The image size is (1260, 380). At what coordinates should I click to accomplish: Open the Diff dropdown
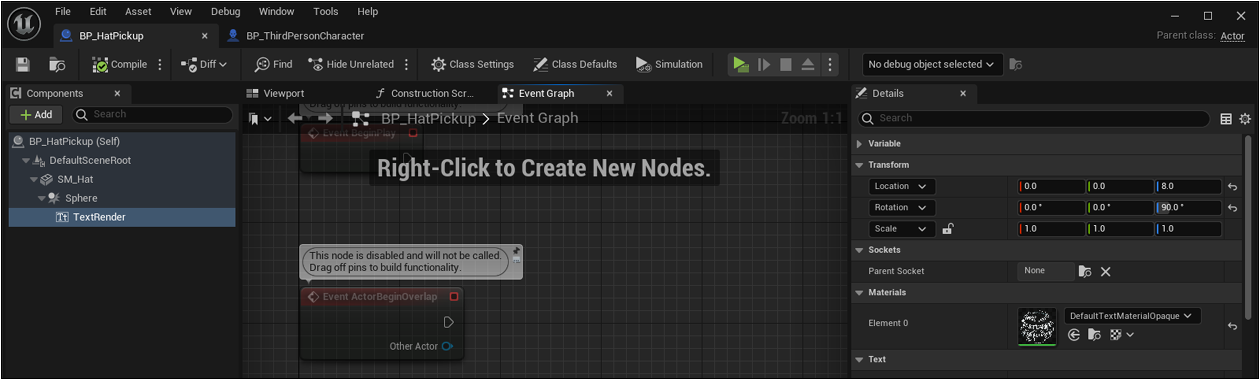click(x=204, y=64)
